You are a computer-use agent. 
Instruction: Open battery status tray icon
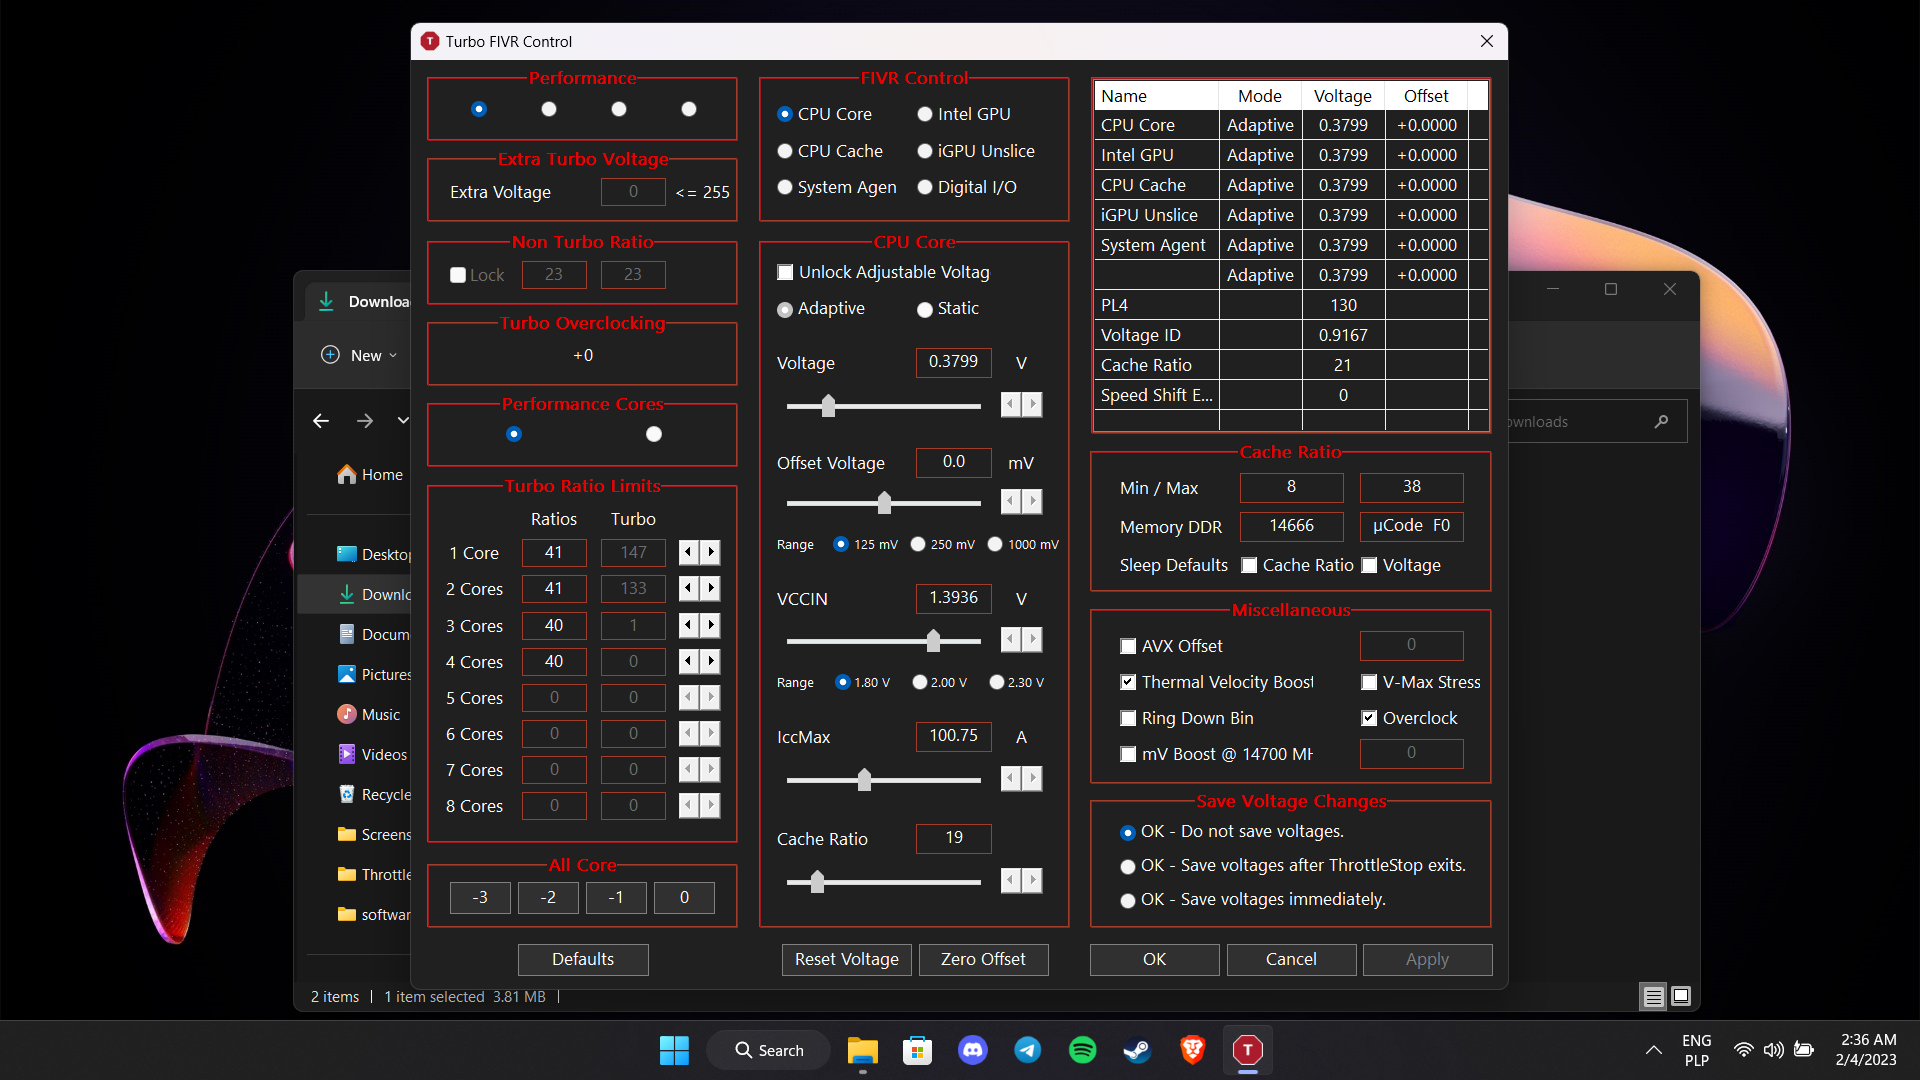1804,1050
